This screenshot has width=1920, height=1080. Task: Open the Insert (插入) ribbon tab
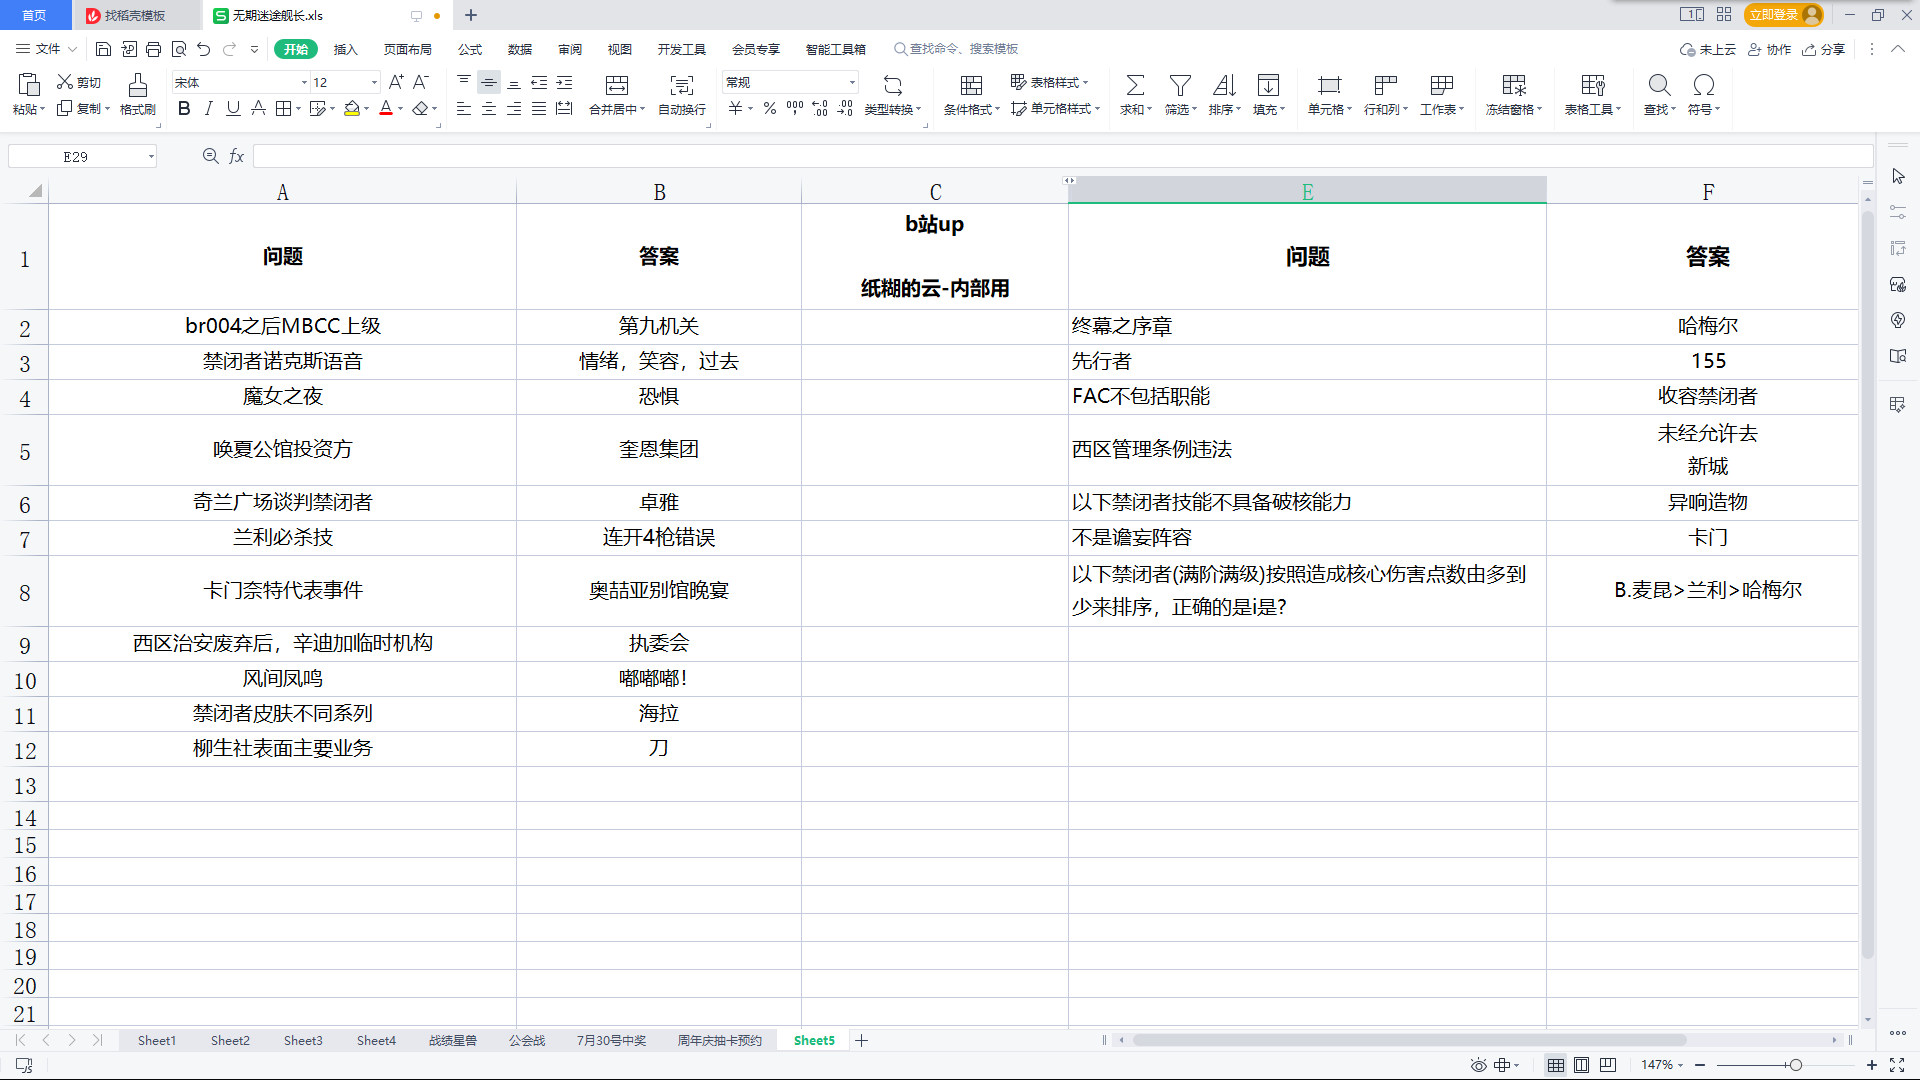click(345, 49)
